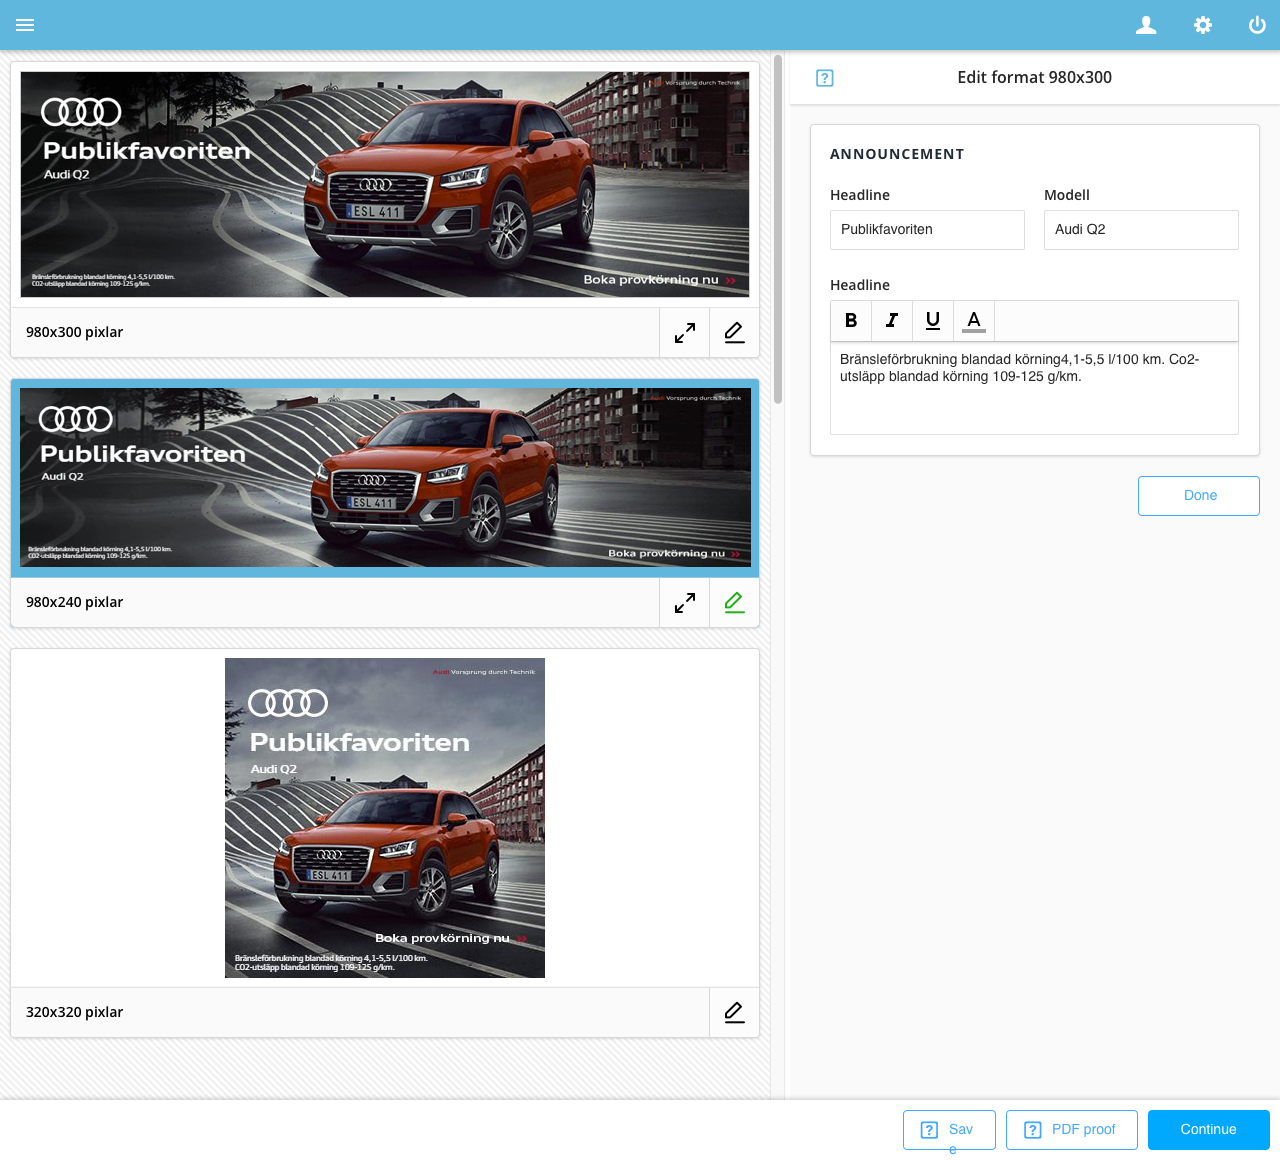The image size is (1280, 1160).
Task: Click the 980x300 pixlar label
Action: click(x=75, y=333)
